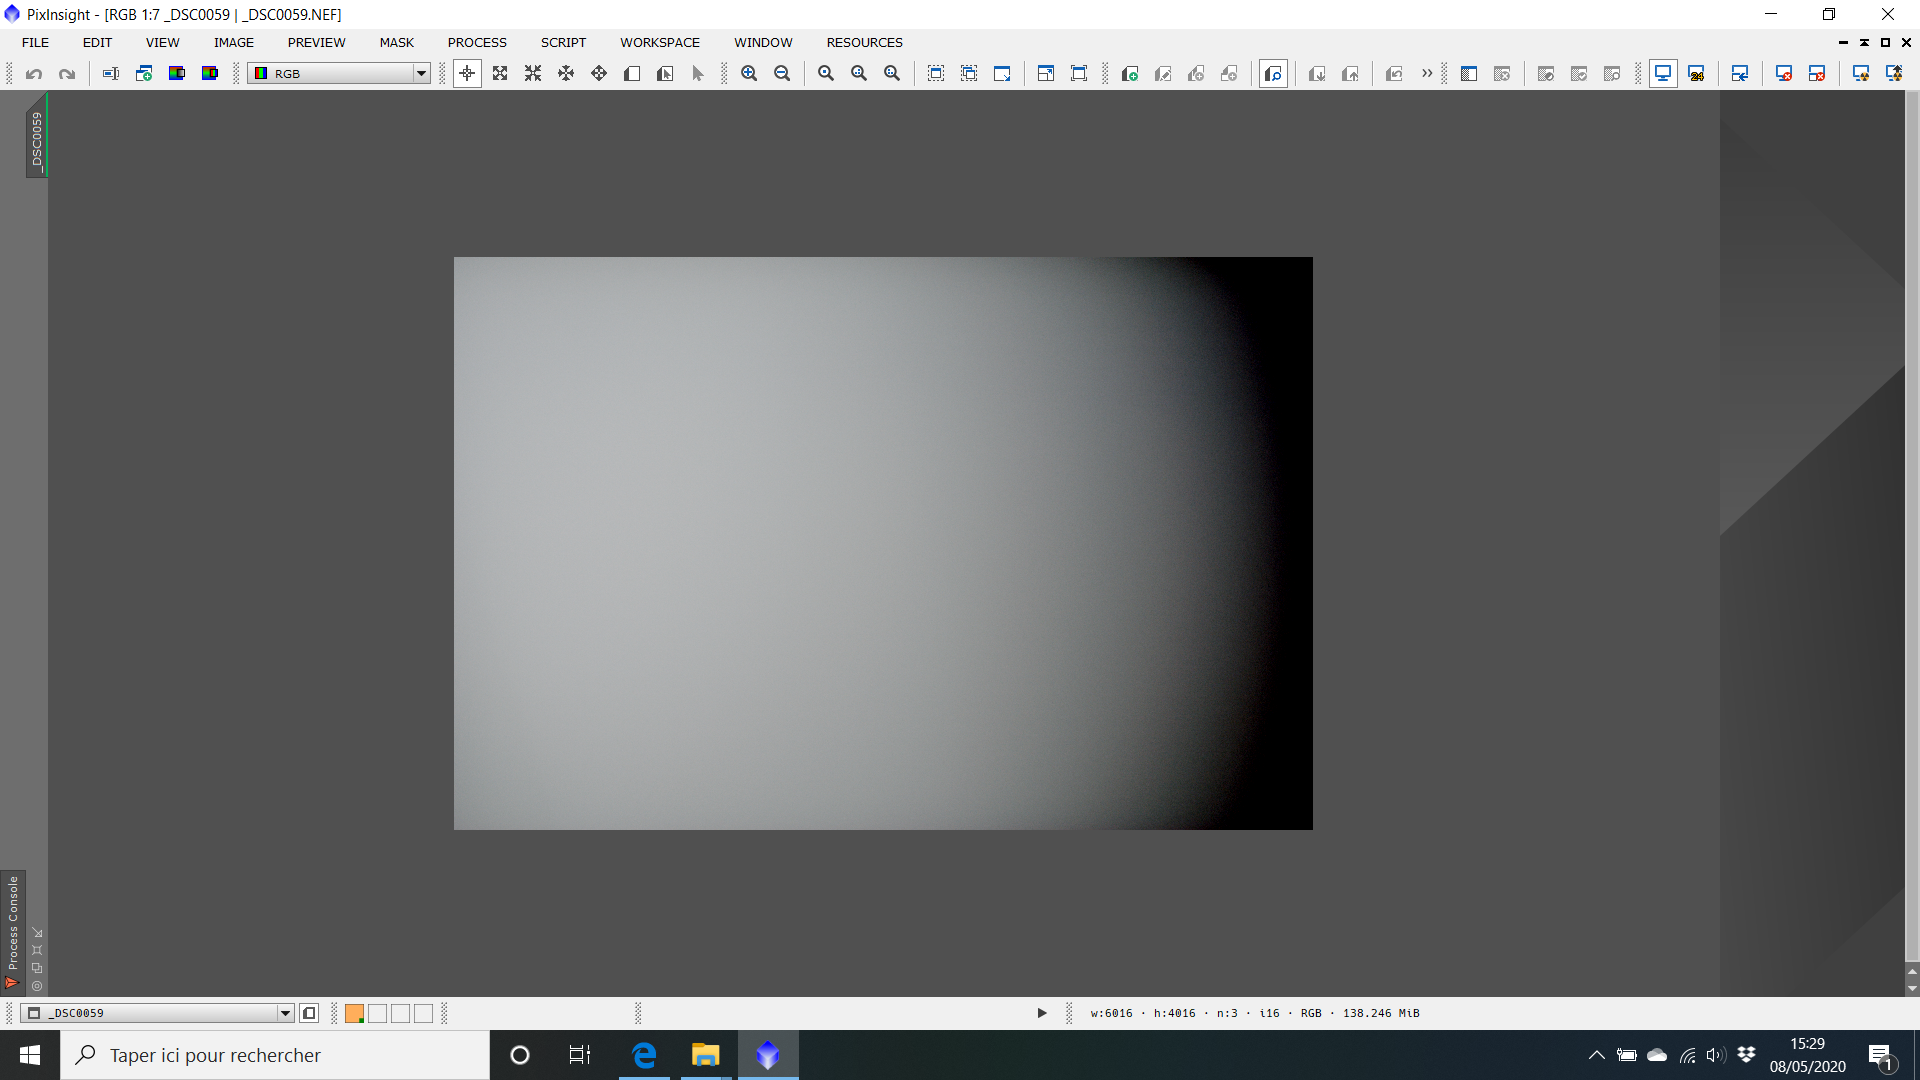
Task: Select the Zoom In magnifier tool
Action: tap(749, 74)
